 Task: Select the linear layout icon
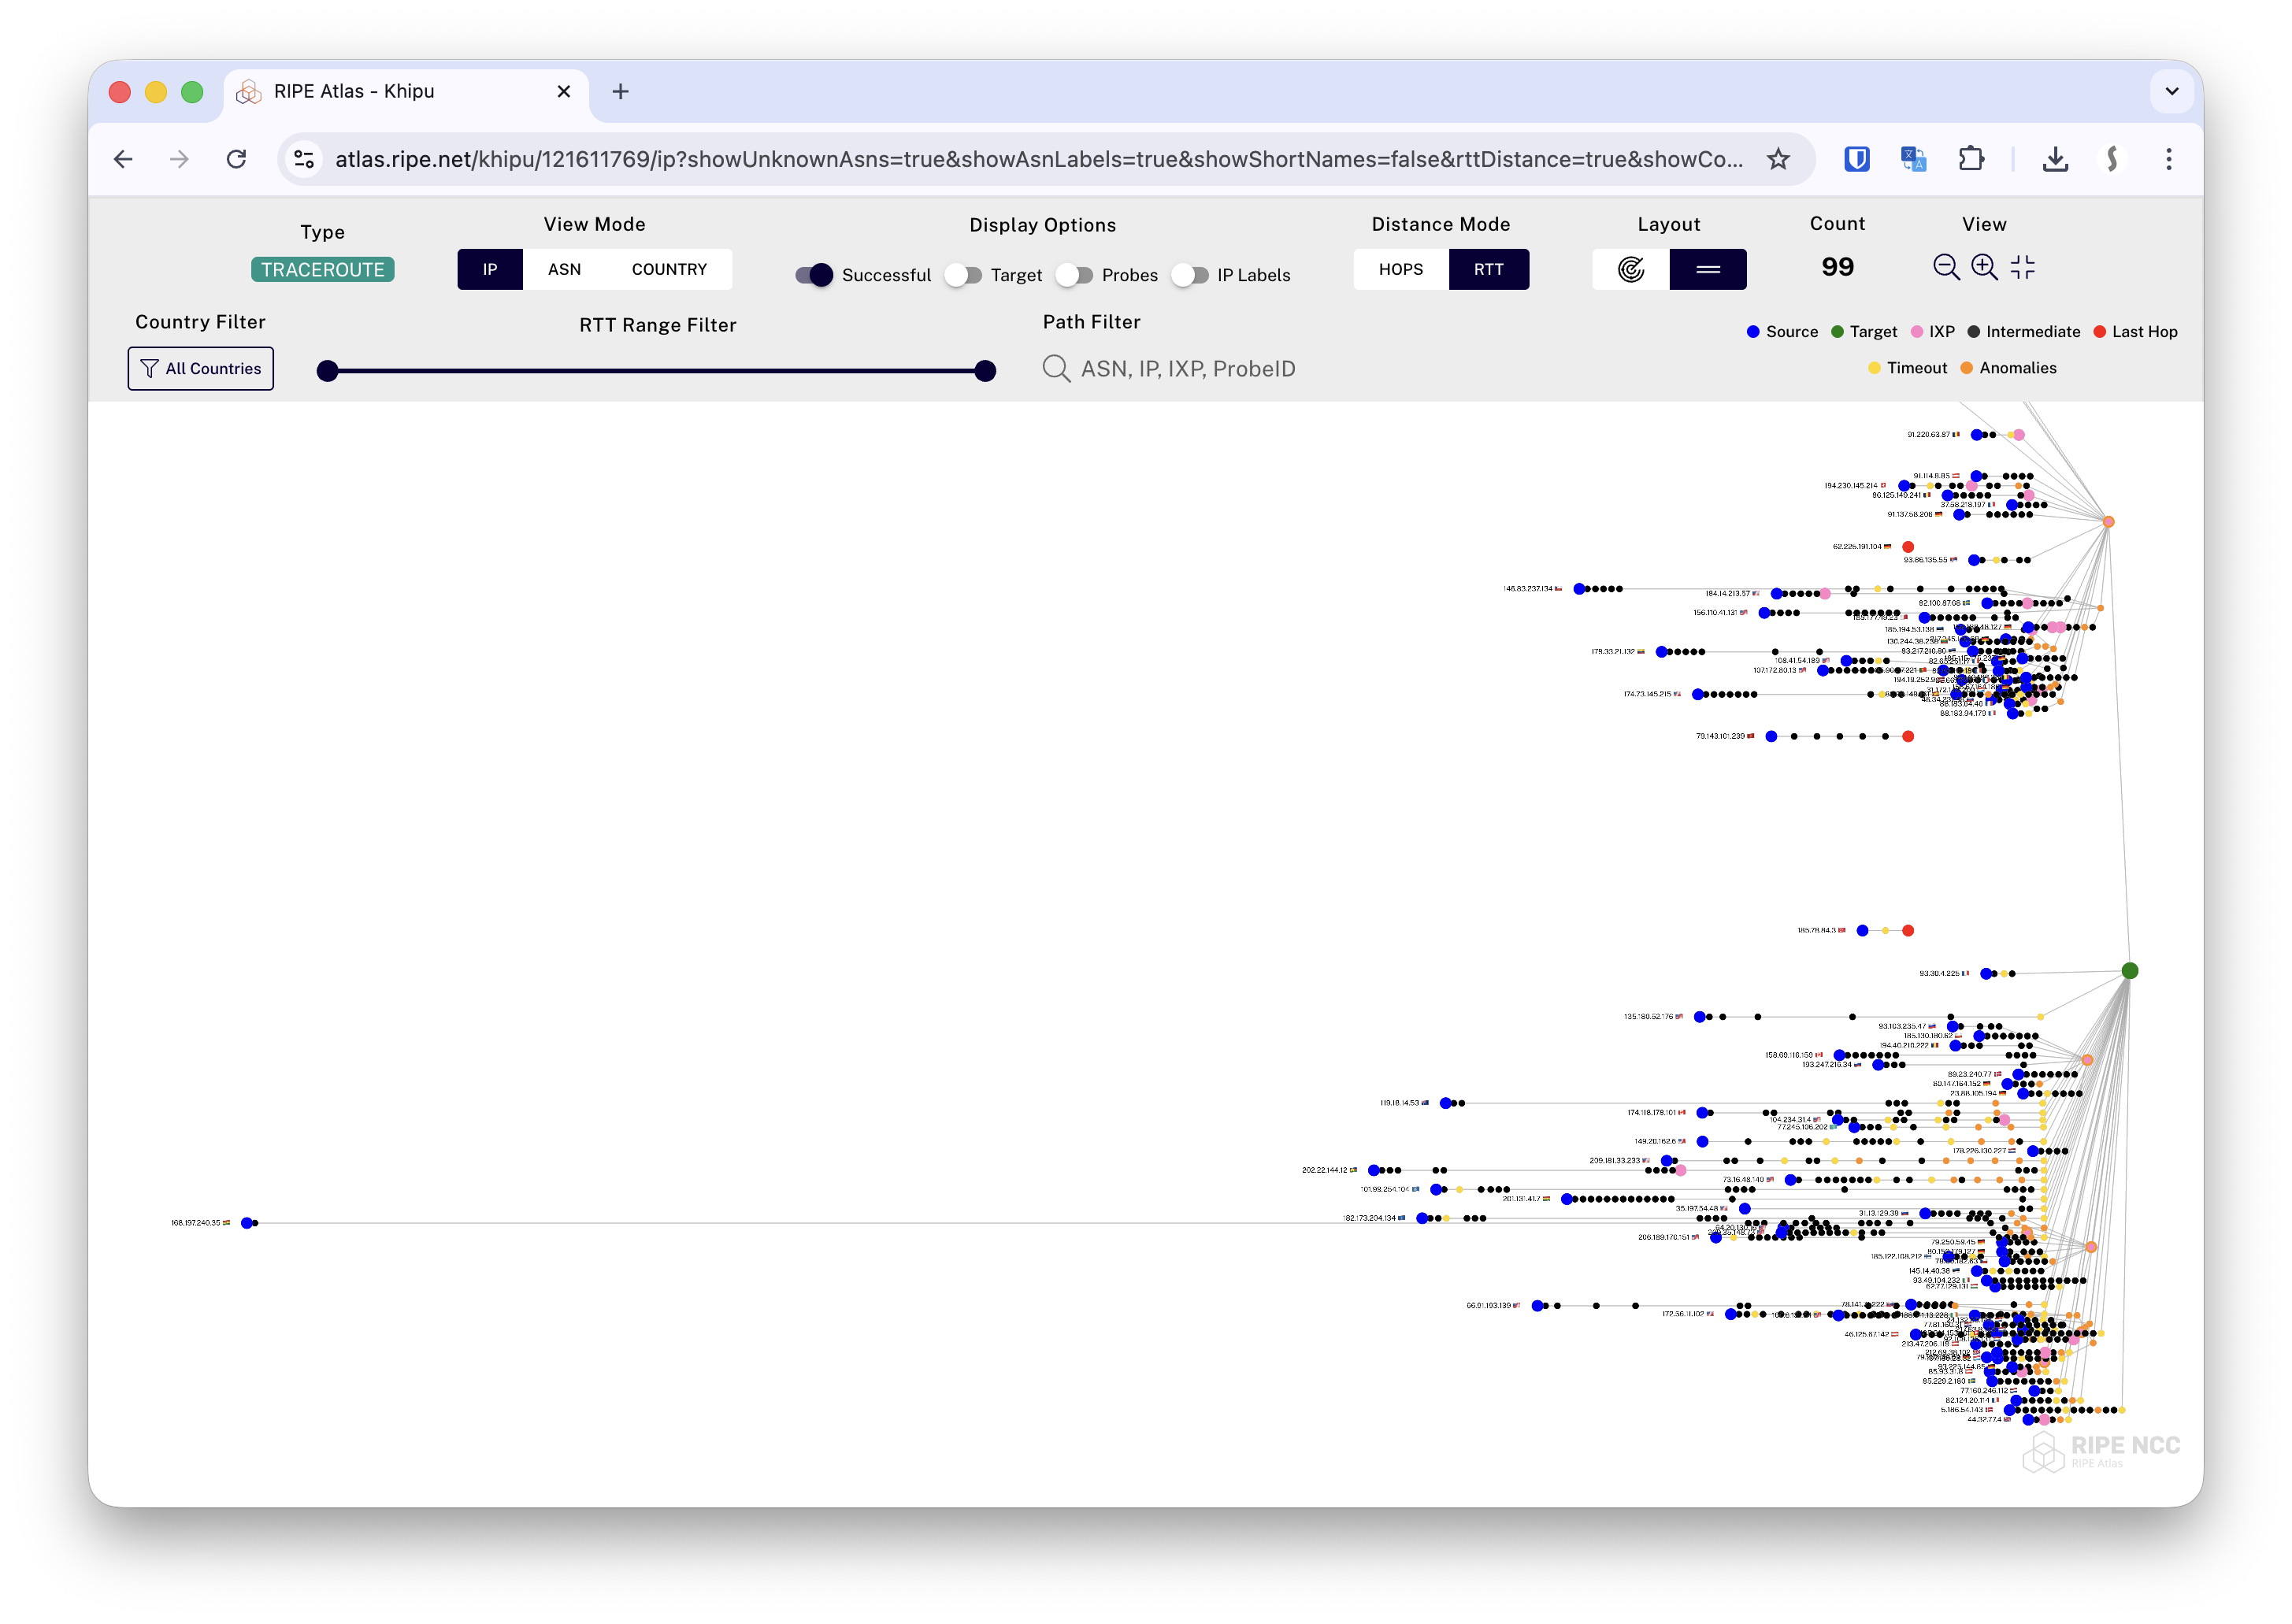1708,269
